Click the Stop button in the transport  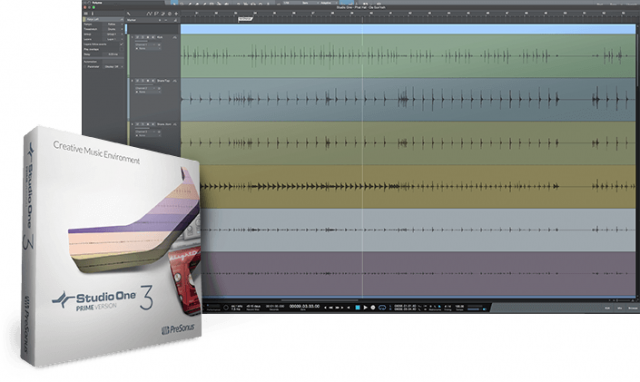point(358,307)
